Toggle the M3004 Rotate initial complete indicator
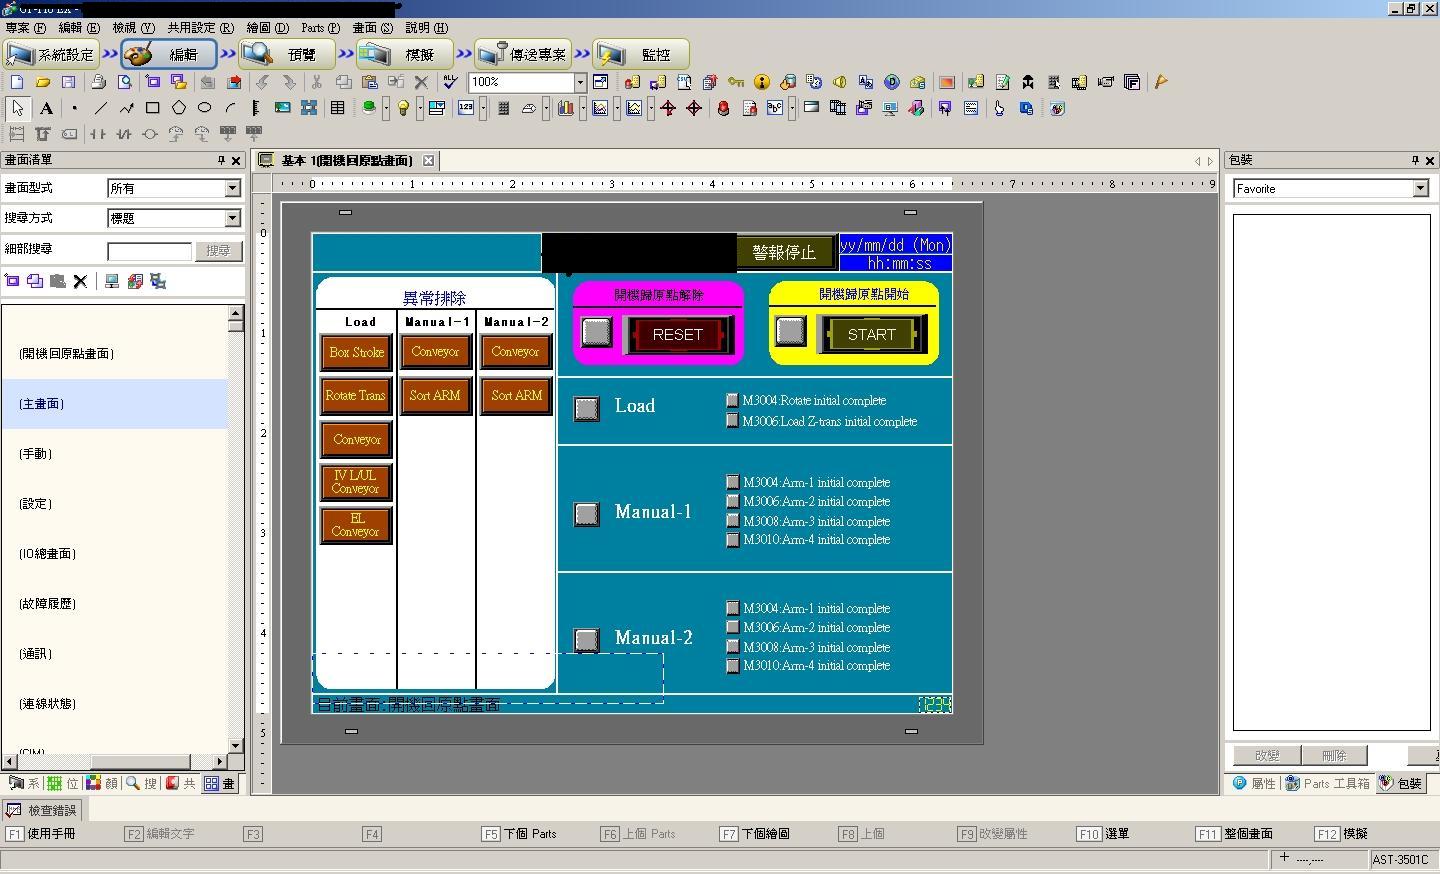Viewport: 1440px width, 874px height. click(x=732, y=400)
